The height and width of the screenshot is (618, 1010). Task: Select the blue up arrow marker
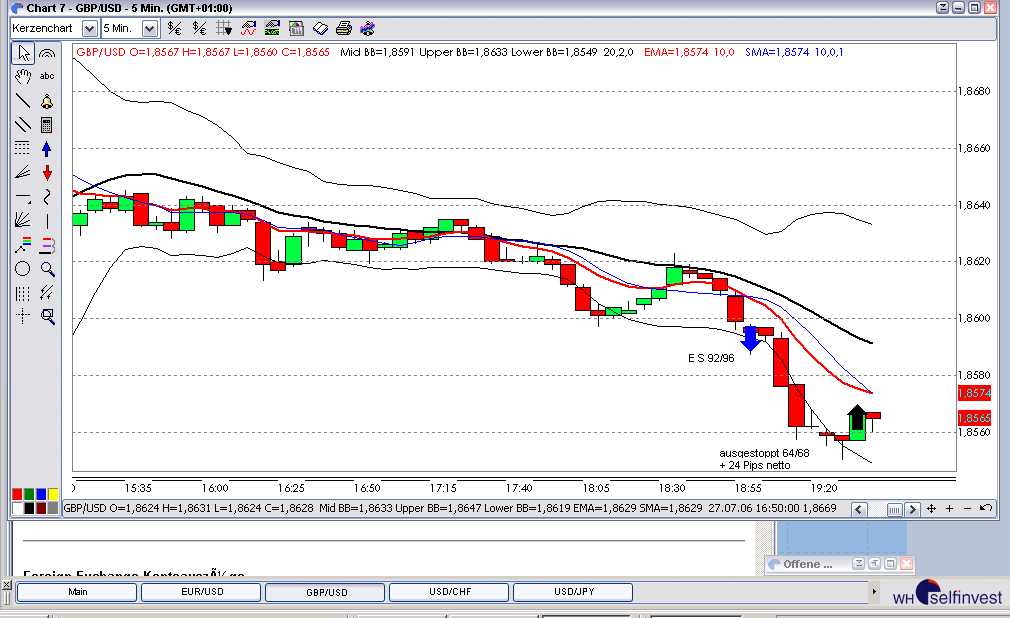coord(47,149)
